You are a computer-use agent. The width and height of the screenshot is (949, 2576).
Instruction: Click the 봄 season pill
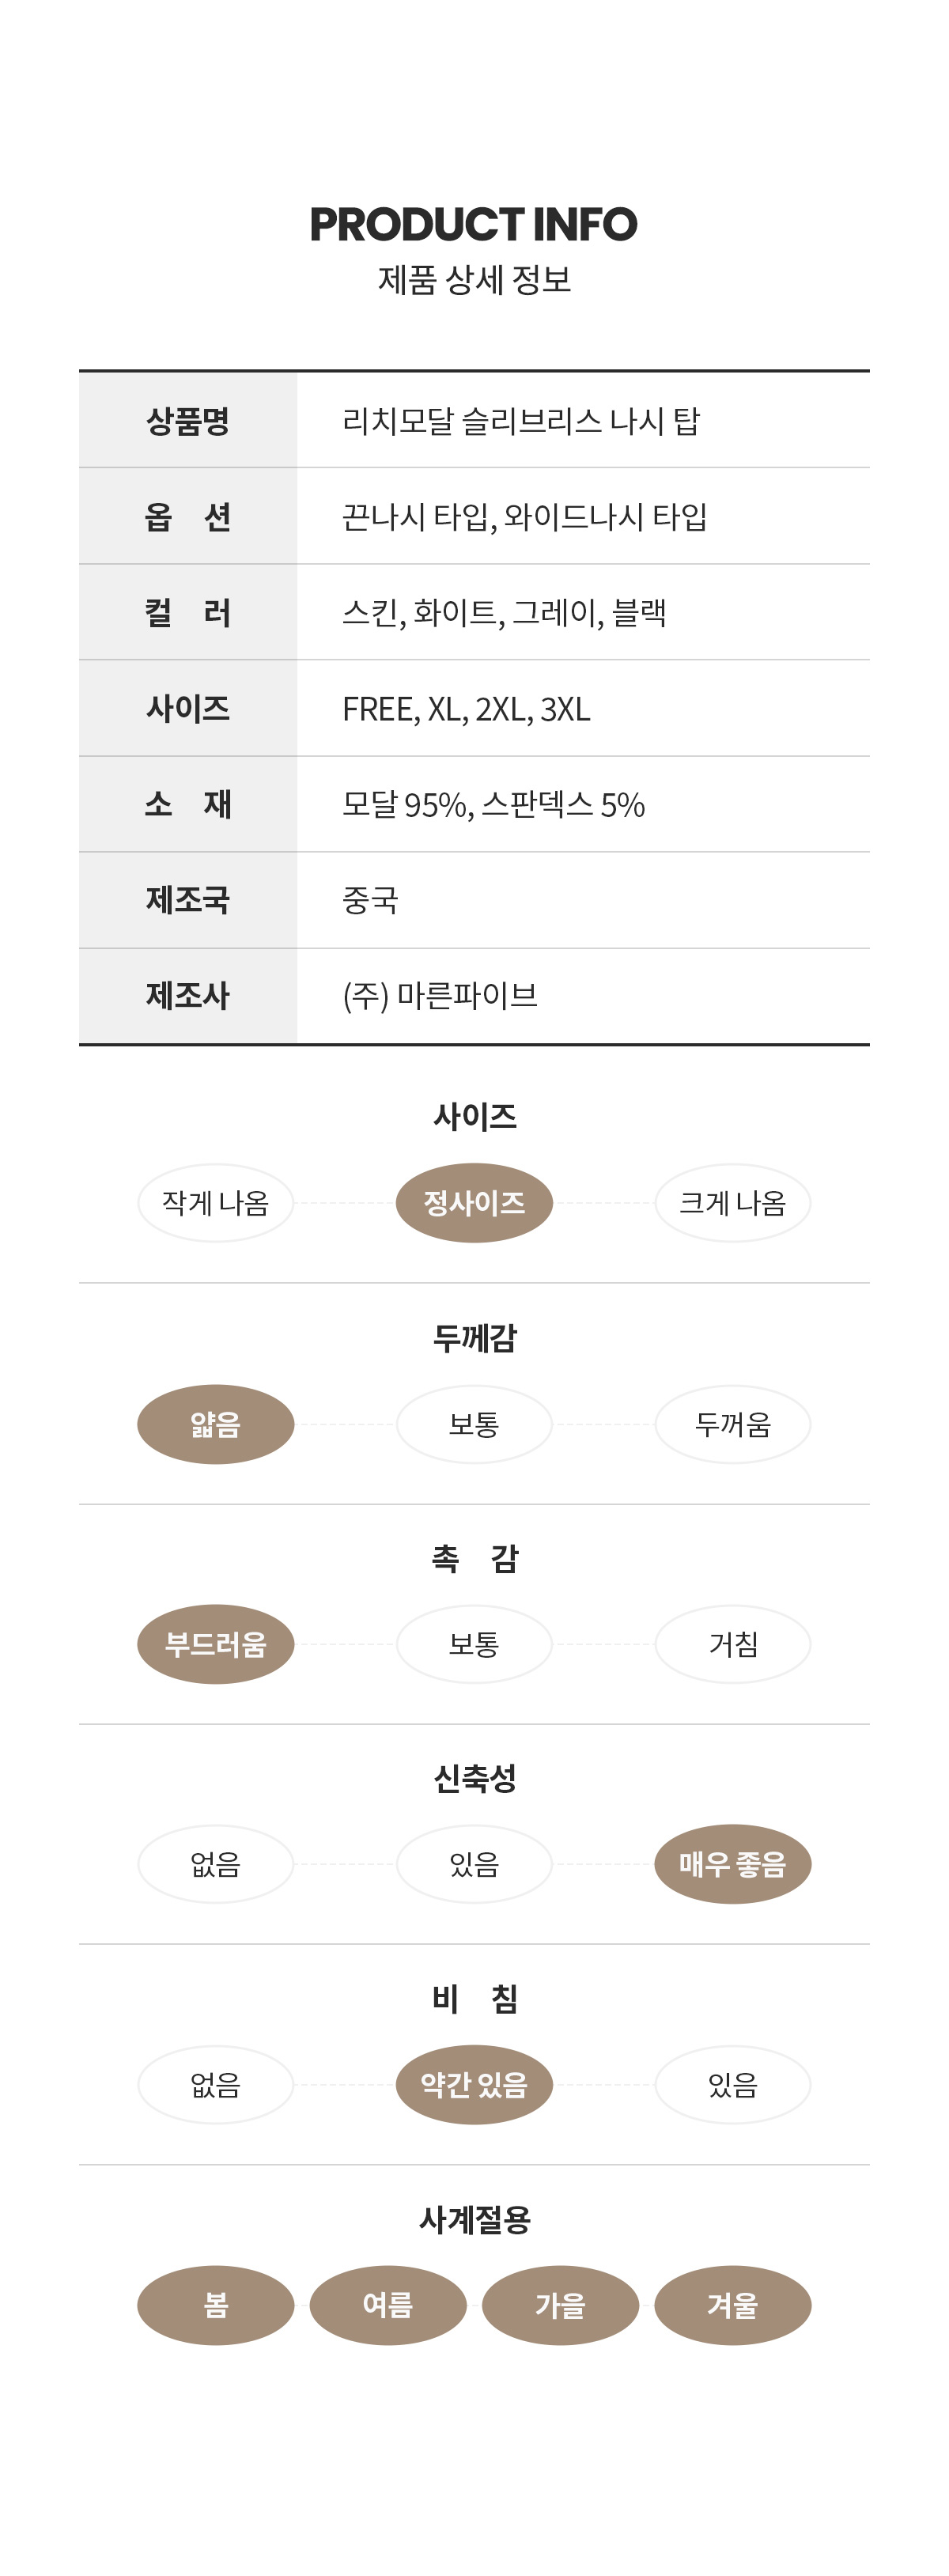tap(215, 2305)
